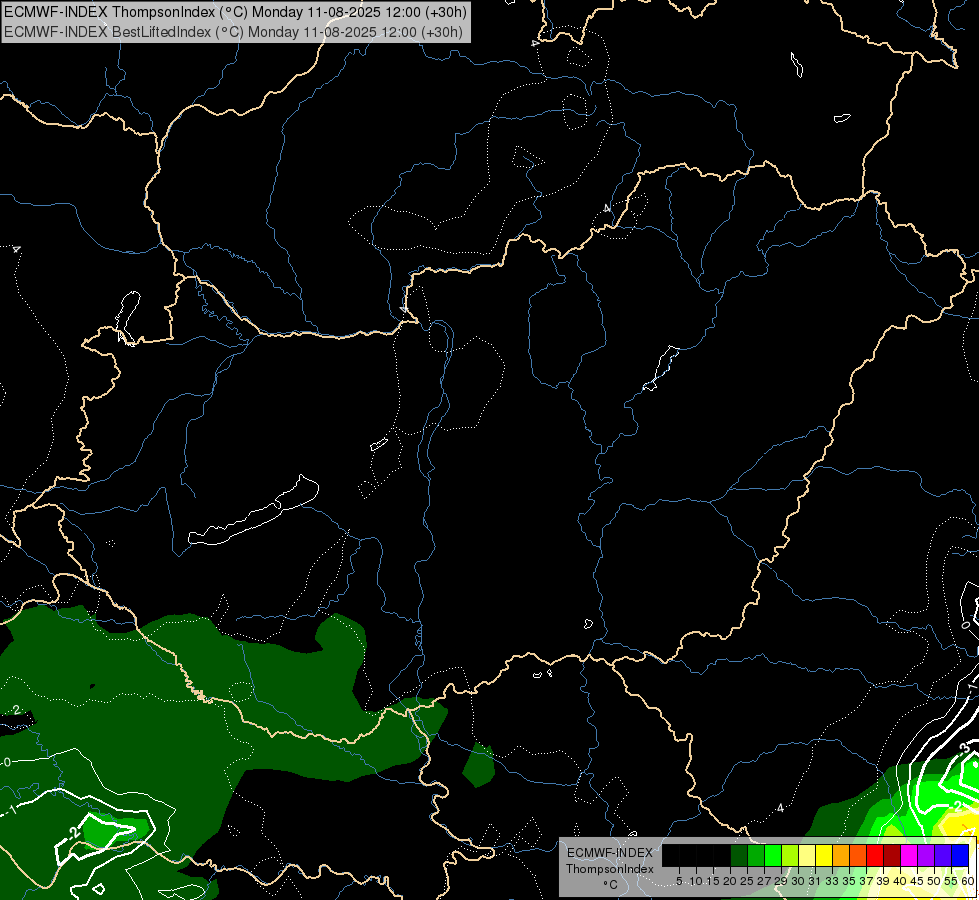Image resolution: width=979 pixels, height=900 pixels.
Task: Pick the magenta 40-45 legend swatch
Action: click(909, 855)
